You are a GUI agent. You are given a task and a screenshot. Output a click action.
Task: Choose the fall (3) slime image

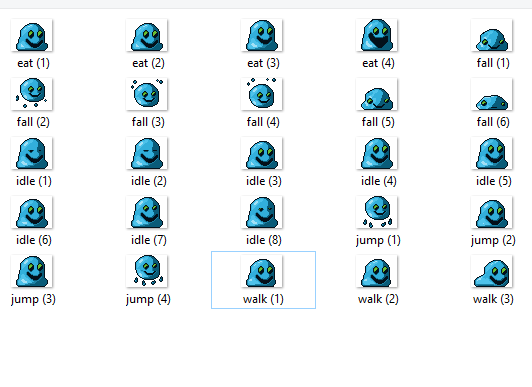(x=147, y=94)
